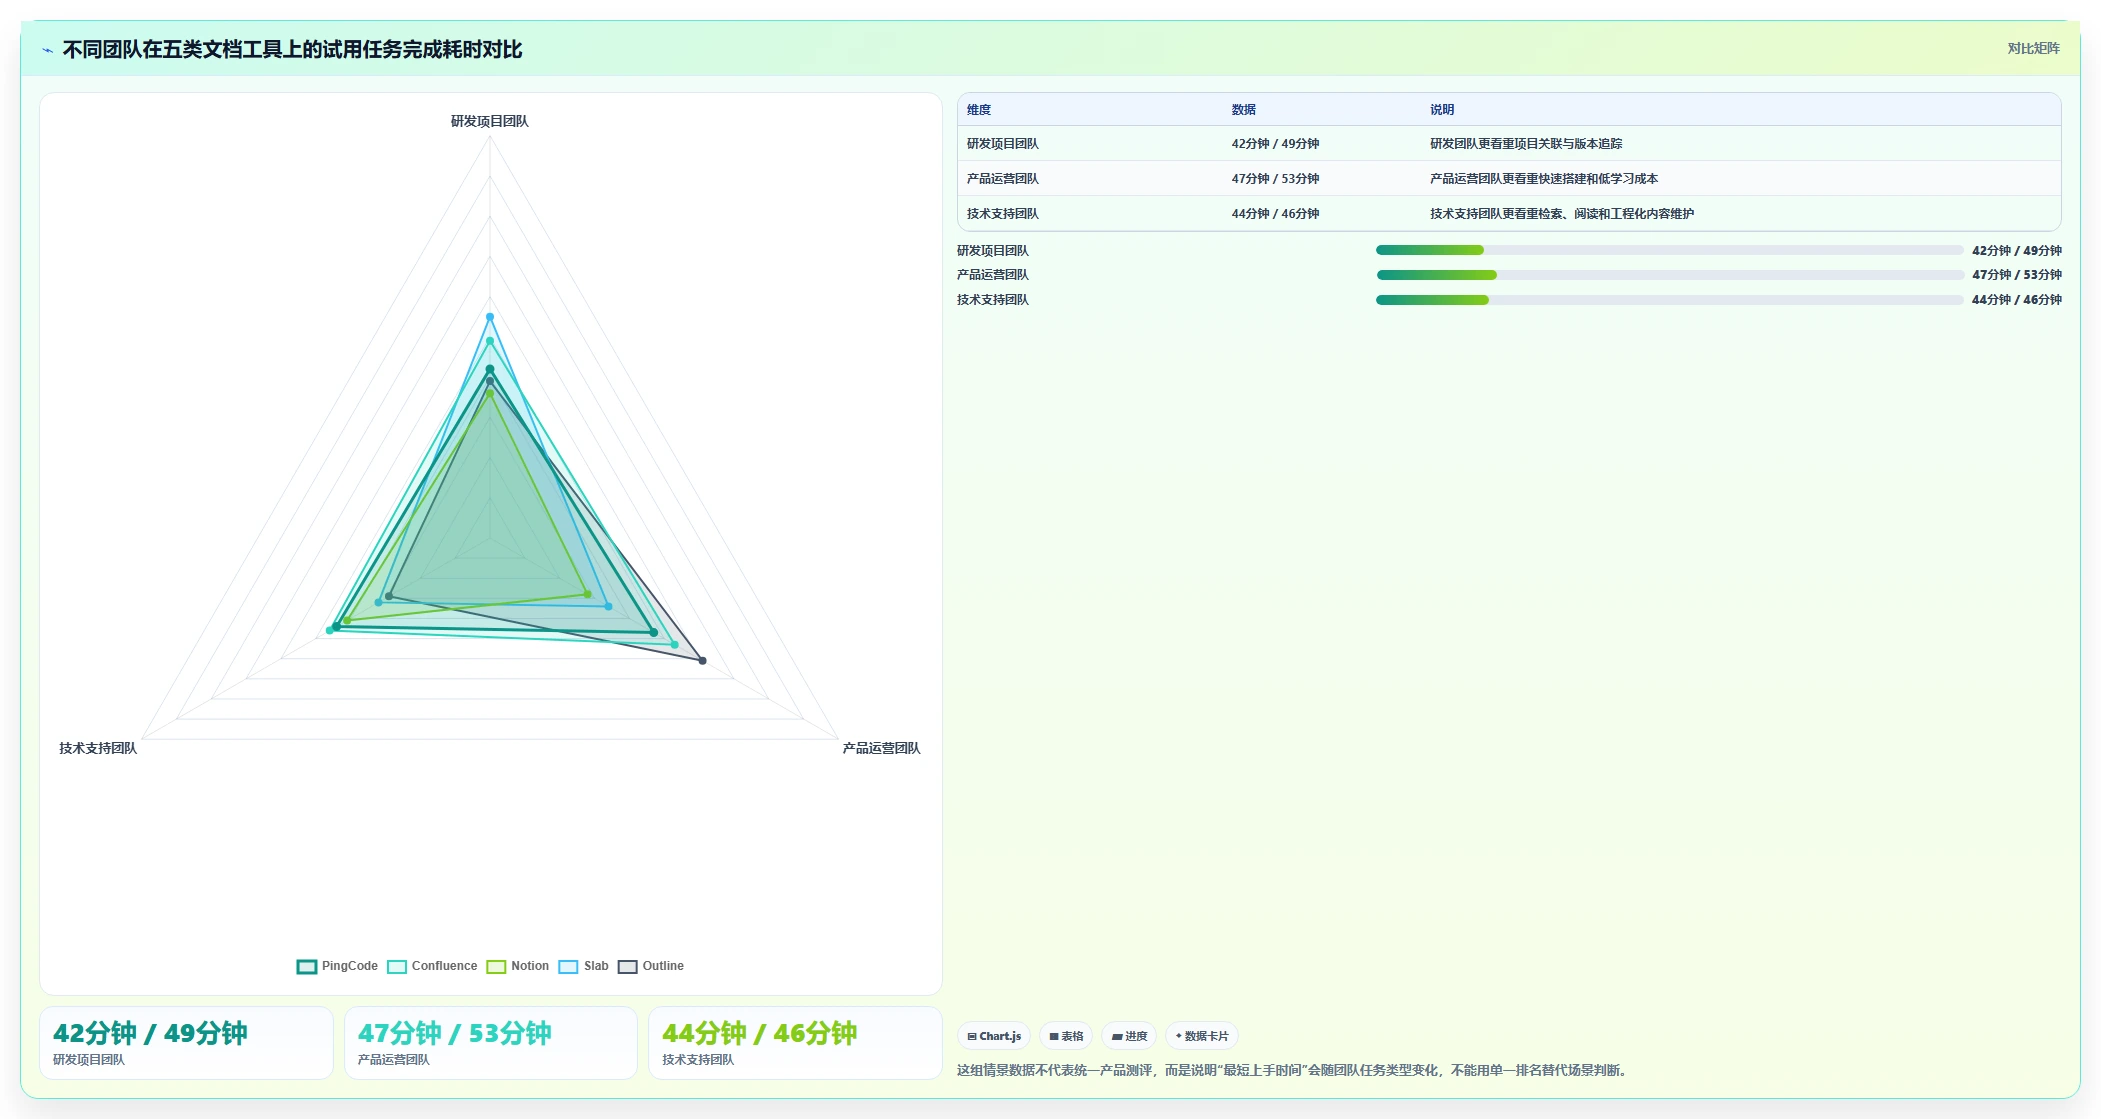Click the 研发项目团队 progress bar

click(x=1669, y=250)
